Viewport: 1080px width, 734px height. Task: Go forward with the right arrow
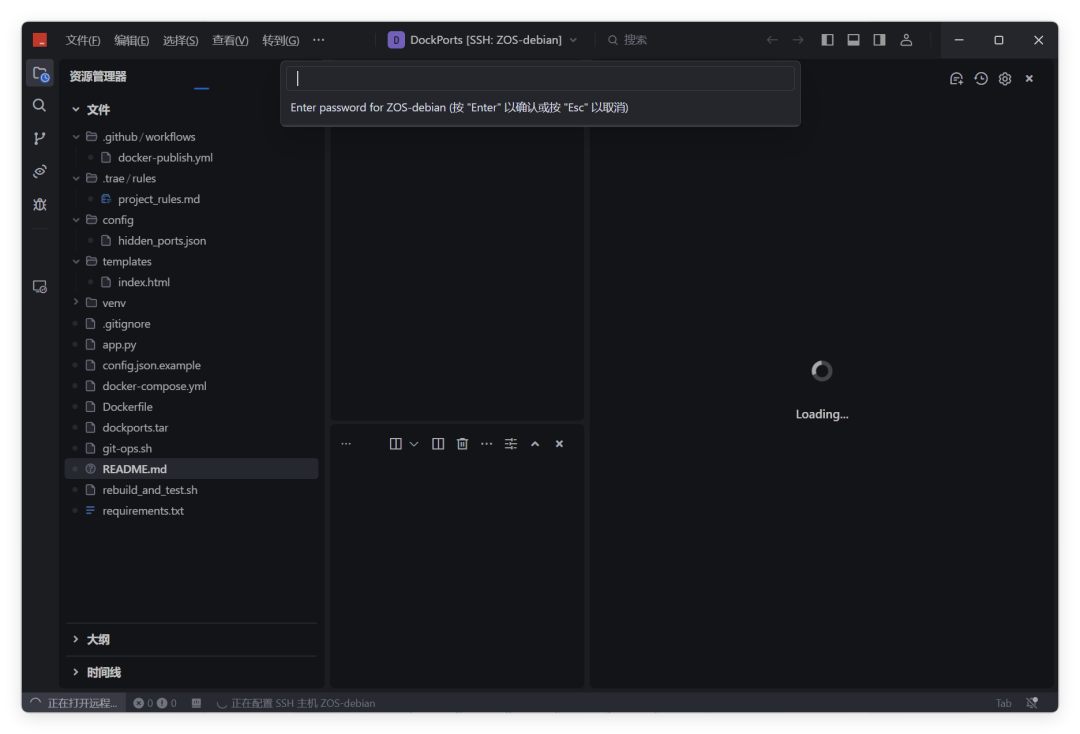(x=798, y=40)
